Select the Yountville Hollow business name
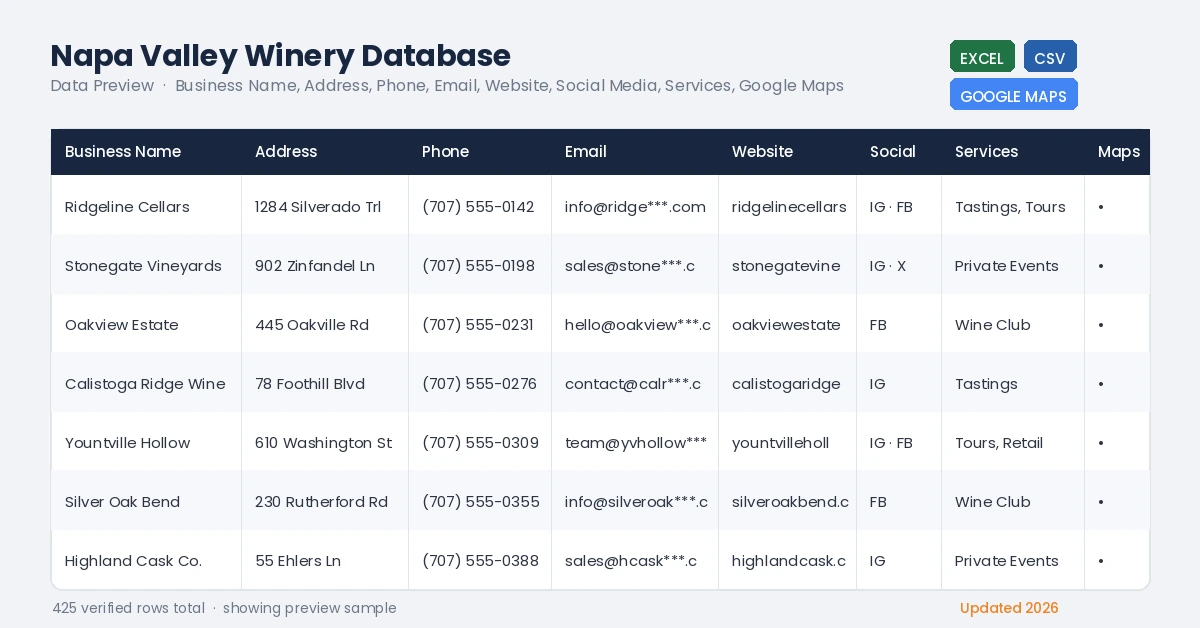Viewport: 1200px width, 628px height. (127, 443)
